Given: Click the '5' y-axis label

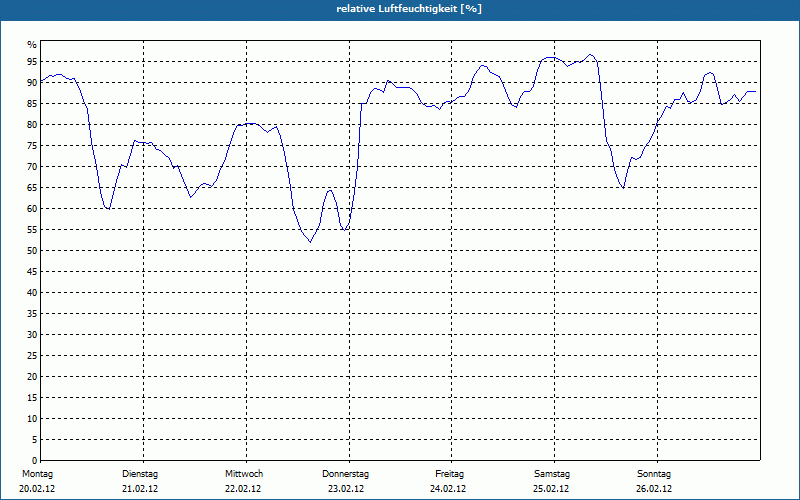Looking at the screenshot, I should 35,440.
